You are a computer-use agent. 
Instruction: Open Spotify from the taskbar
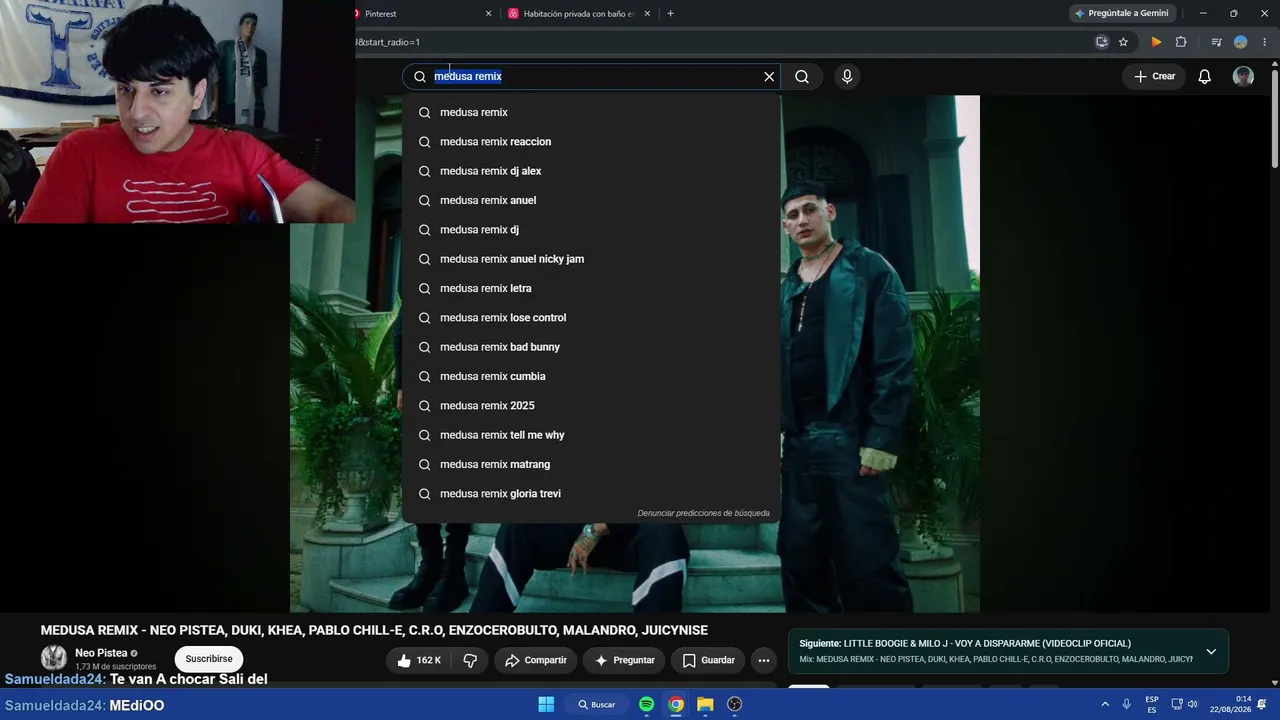646,704
